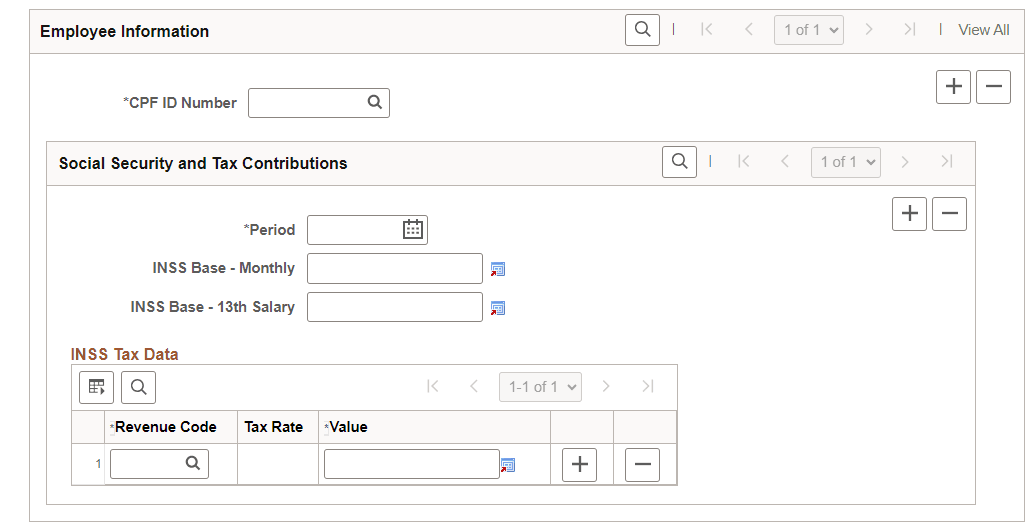Sort by the Revenue Code column header
This screenshot has height=528, width=1030.
click(166, 427)
